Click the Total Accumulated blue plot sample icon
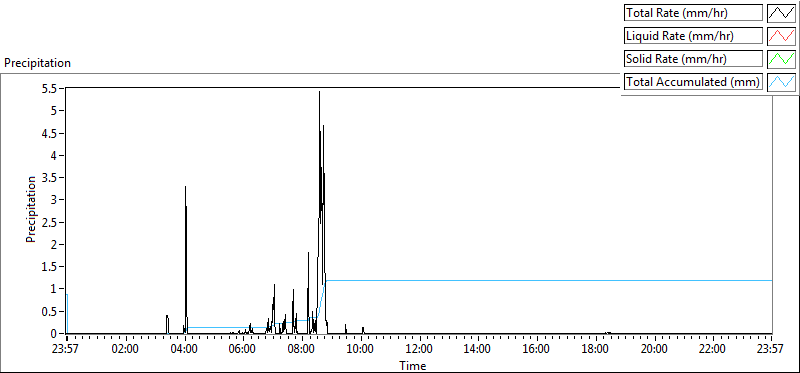 pos(782,82)
